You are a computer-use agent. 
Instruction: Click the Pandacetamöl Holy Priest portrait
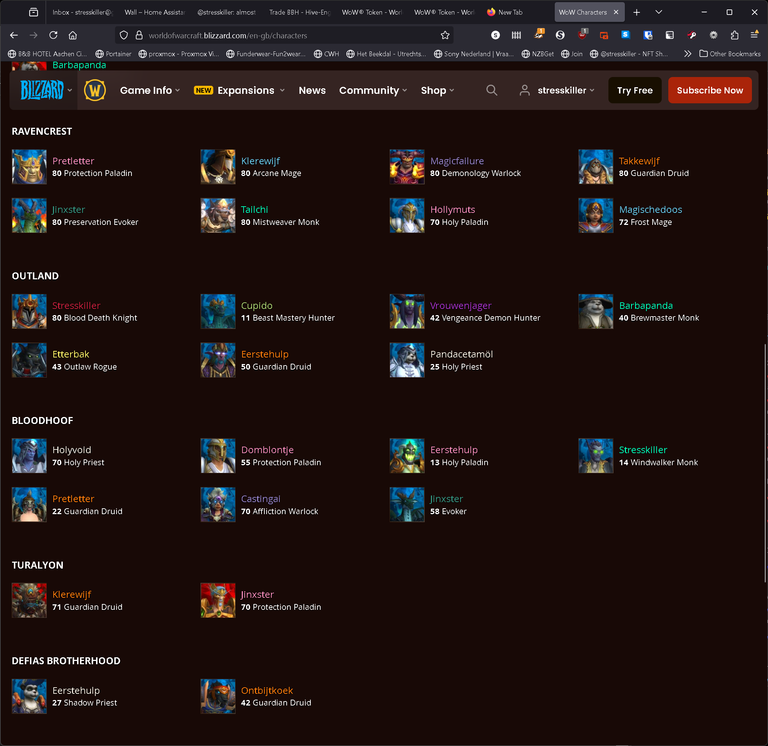point(407,360)
